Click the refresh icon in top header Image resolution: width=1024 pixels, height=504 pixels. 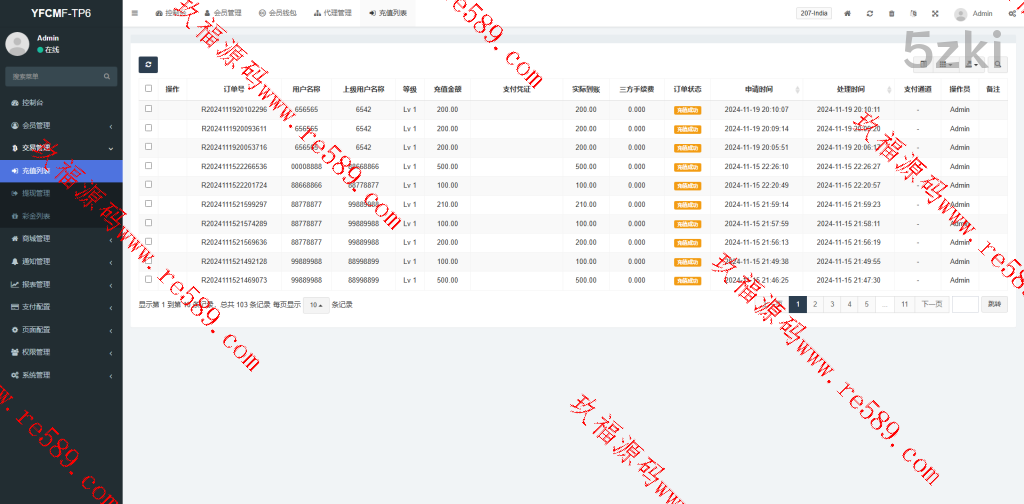[870, 13]
